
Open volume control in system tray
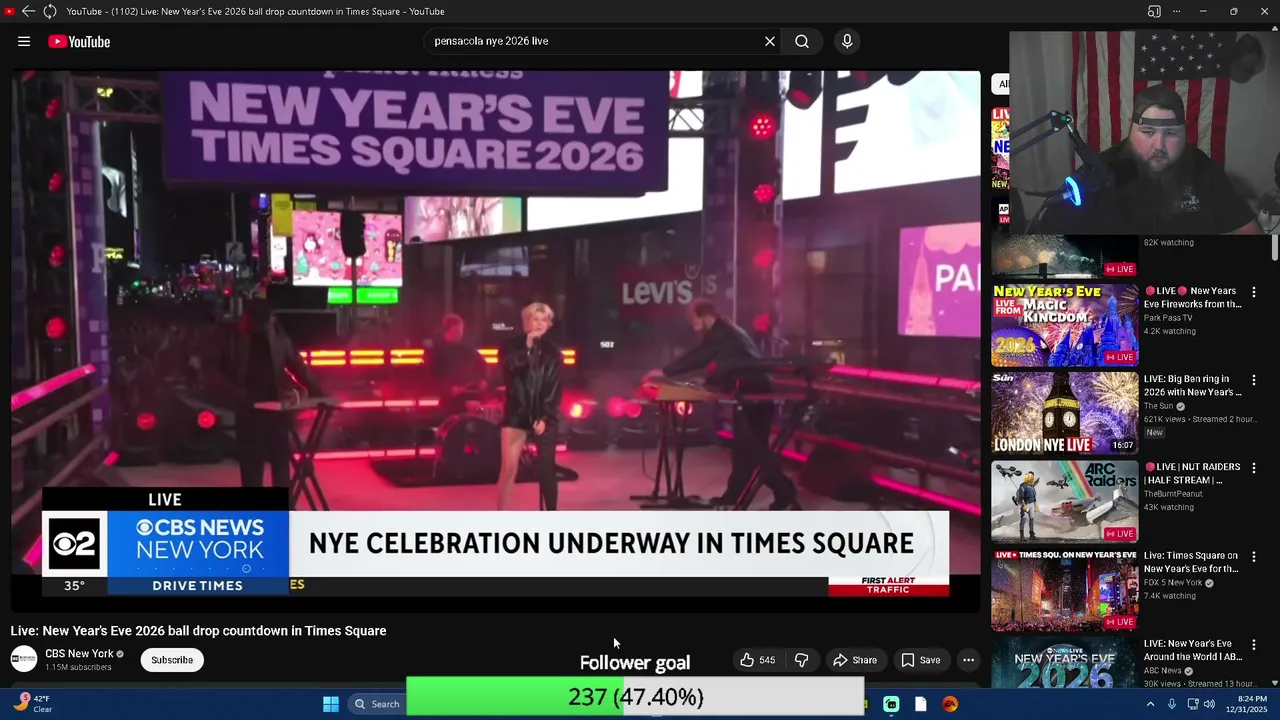(x=1209, y=704)
